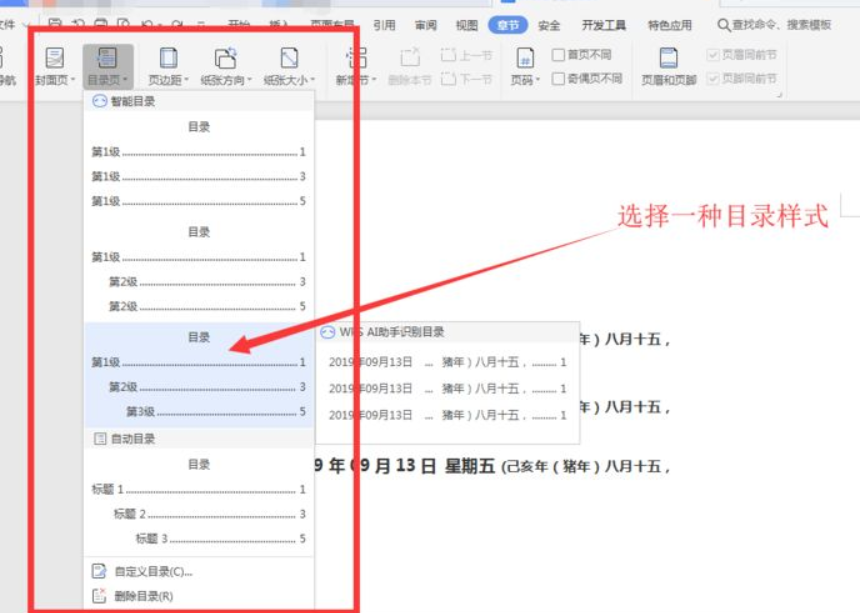Enable the 首页不同 checkbox
860x613 pixels.
point(559,55)
